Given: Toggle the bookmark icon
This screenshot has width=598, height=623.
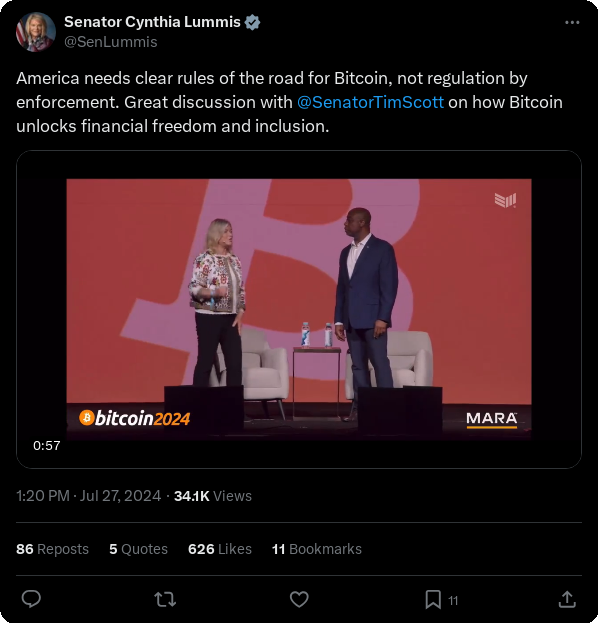Looking at the screenshot, I should [433, 599].
